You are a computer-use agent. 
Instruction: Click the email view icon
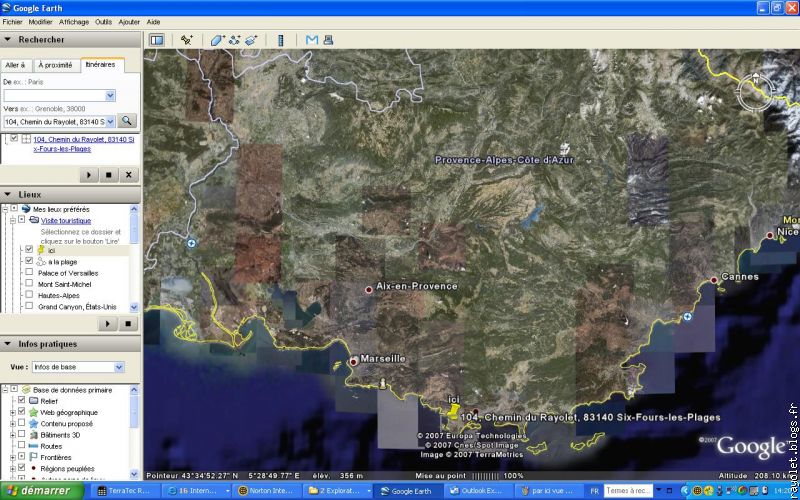click(x=312, y=40)
